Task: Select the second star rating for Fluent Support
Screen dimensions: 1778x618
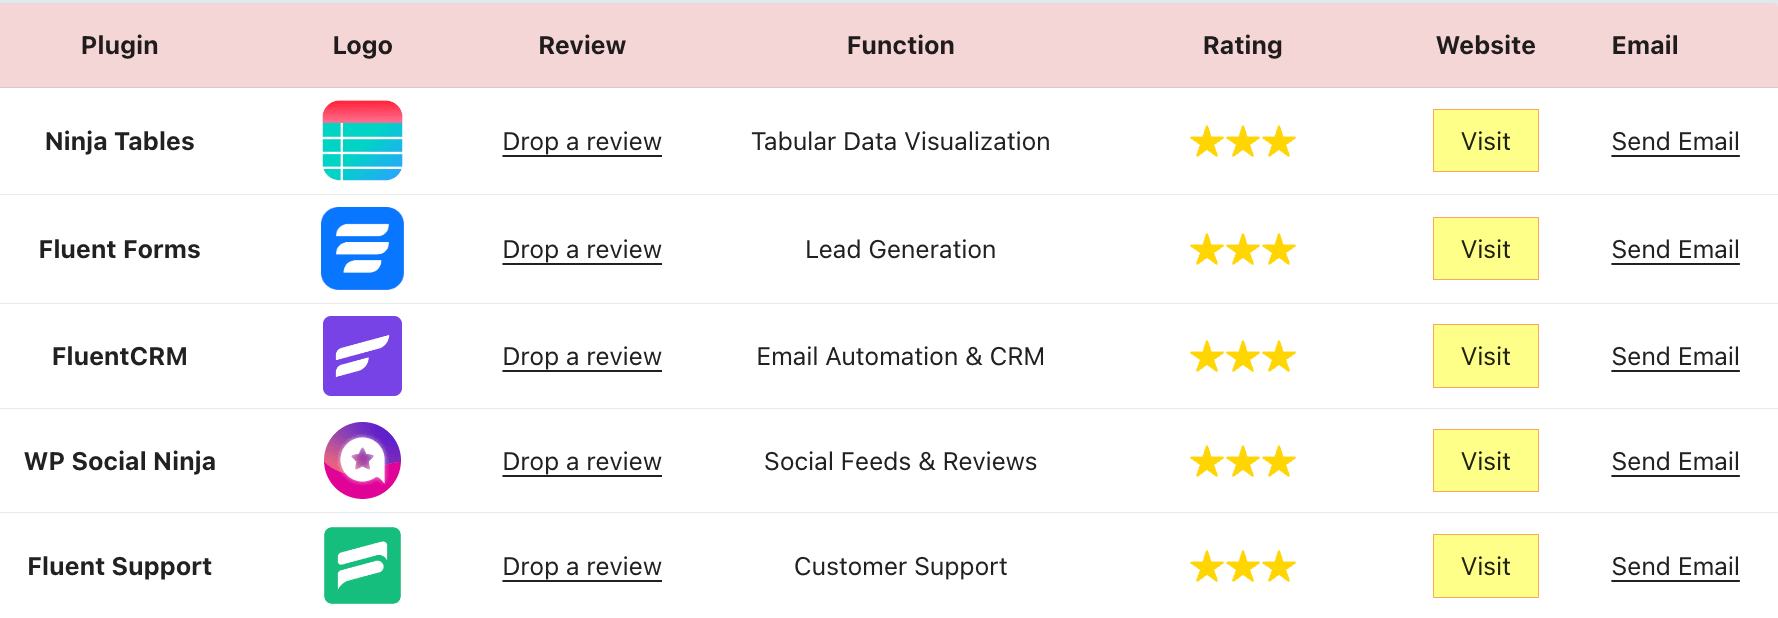Action: coord(1242,566)
